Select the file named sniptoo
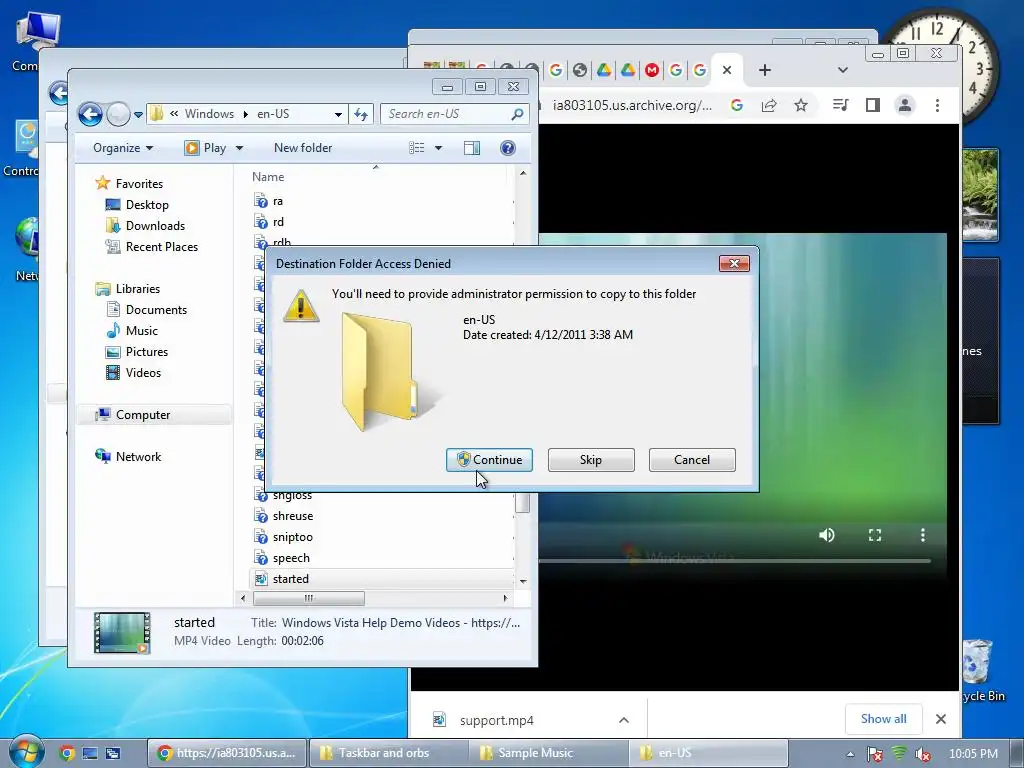1024x768 pixels. click(293, 537)
